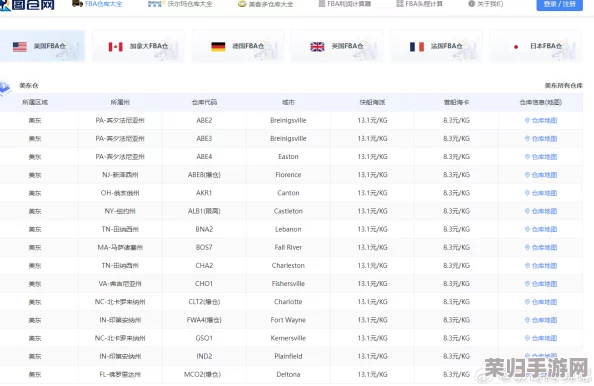594x386 pixels.
Task: Click the city cell Castleton
Action: pyautogui.click(x=288, y=211)
